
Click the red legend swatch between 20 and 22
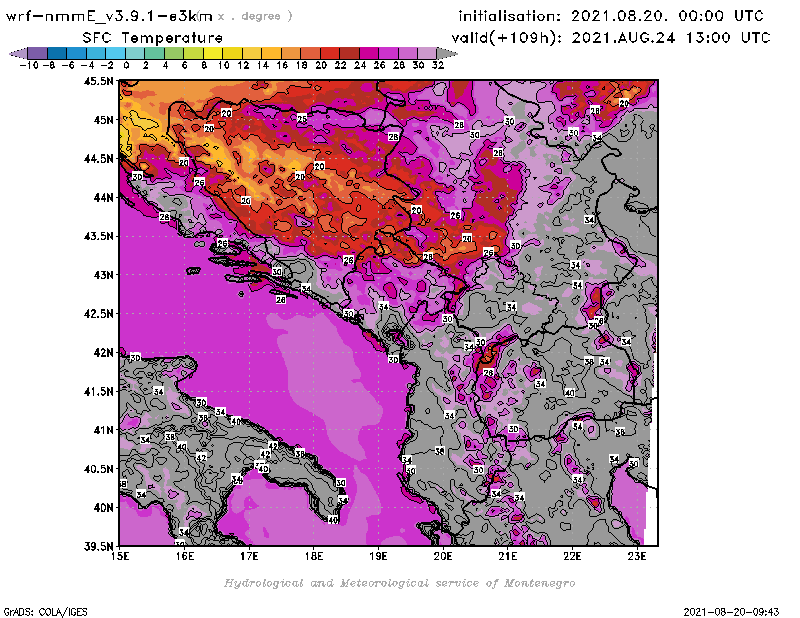pos(330,53)
